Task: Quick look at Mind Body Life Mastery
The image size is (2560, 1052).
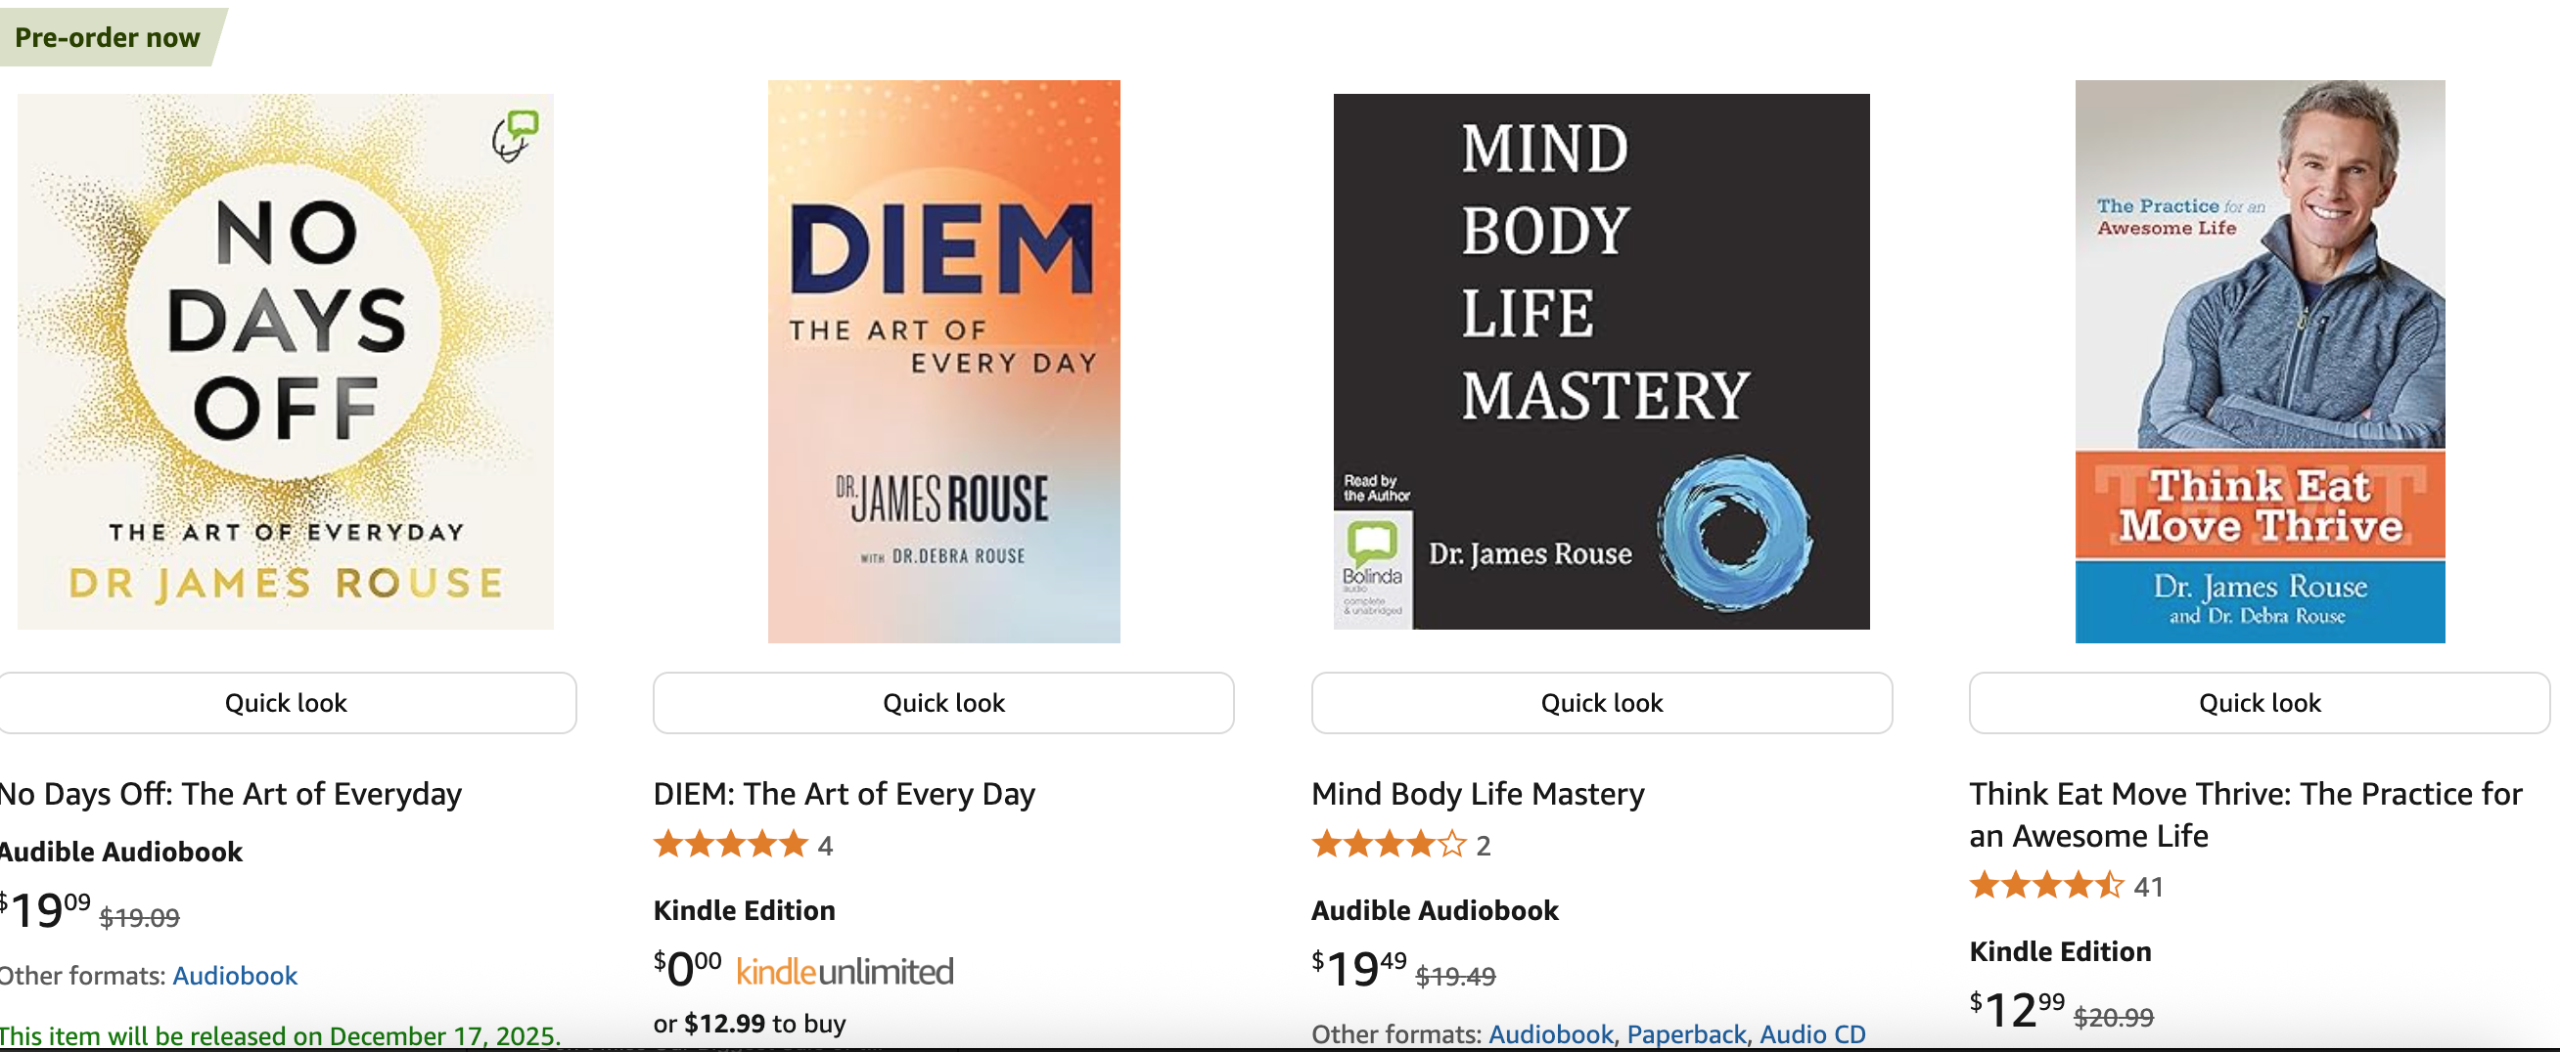Action: tap(1602, 703)
